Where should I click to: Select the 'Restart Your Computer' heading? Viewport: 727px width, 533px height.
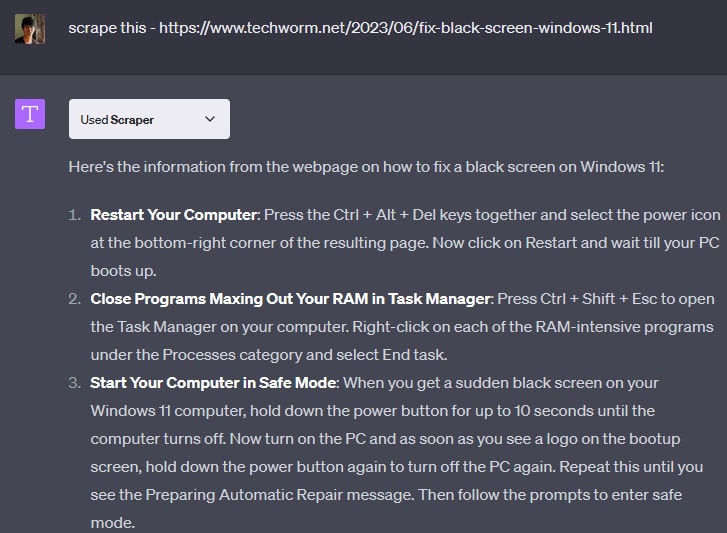click(174, 214)
